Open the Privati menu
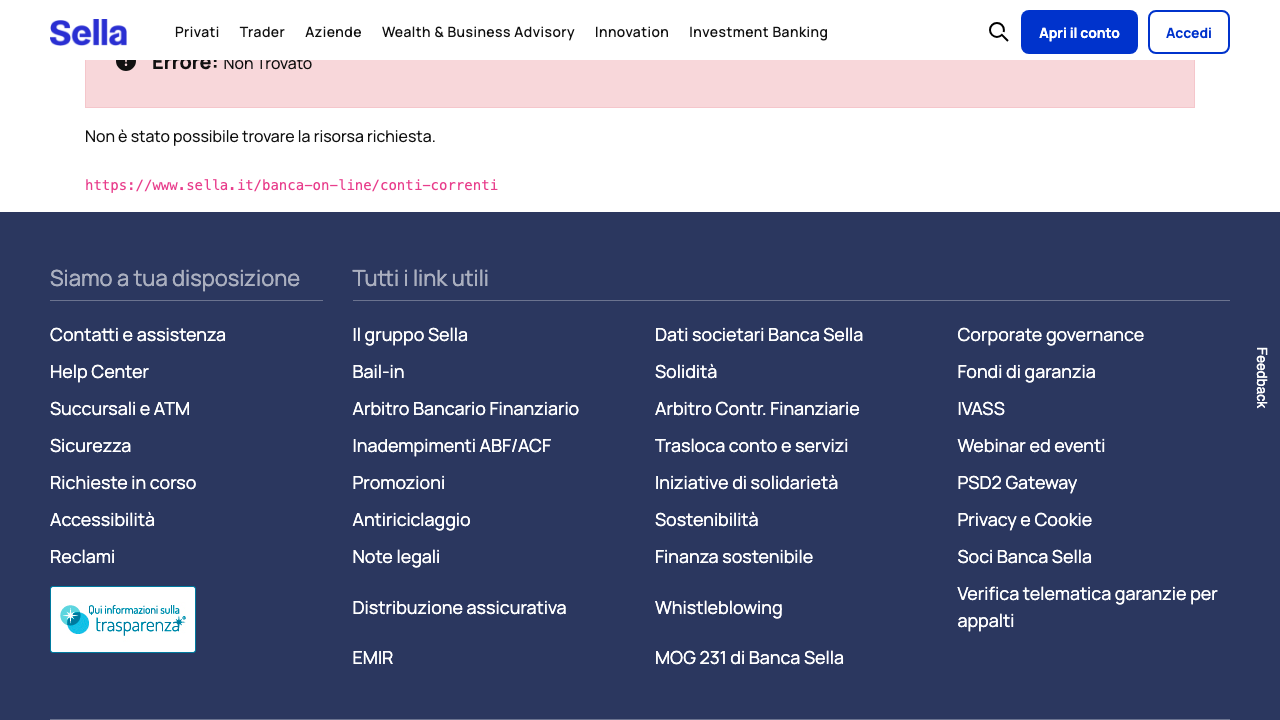Screen dimensions: 1280x720 tap(197, 32)
